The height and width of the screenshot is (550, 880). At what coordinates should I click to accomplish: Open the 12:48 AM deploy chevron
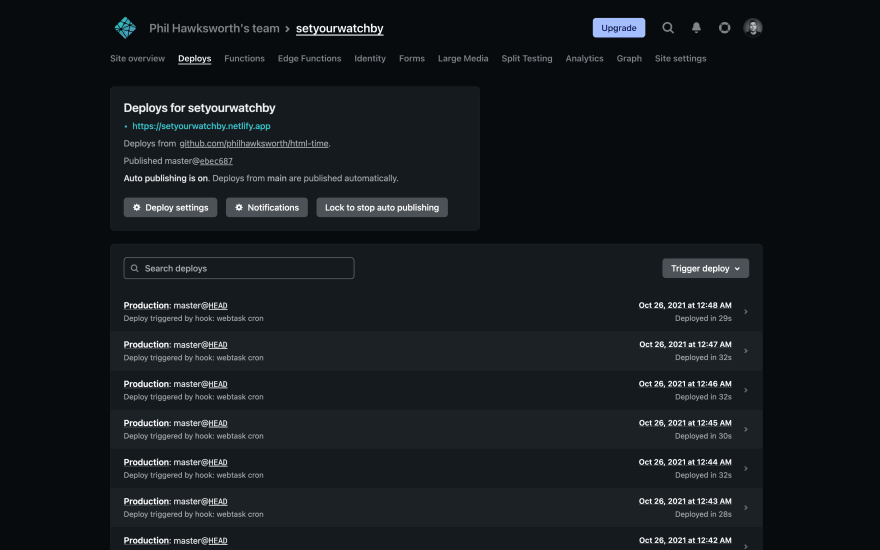(x=746, y=311)
